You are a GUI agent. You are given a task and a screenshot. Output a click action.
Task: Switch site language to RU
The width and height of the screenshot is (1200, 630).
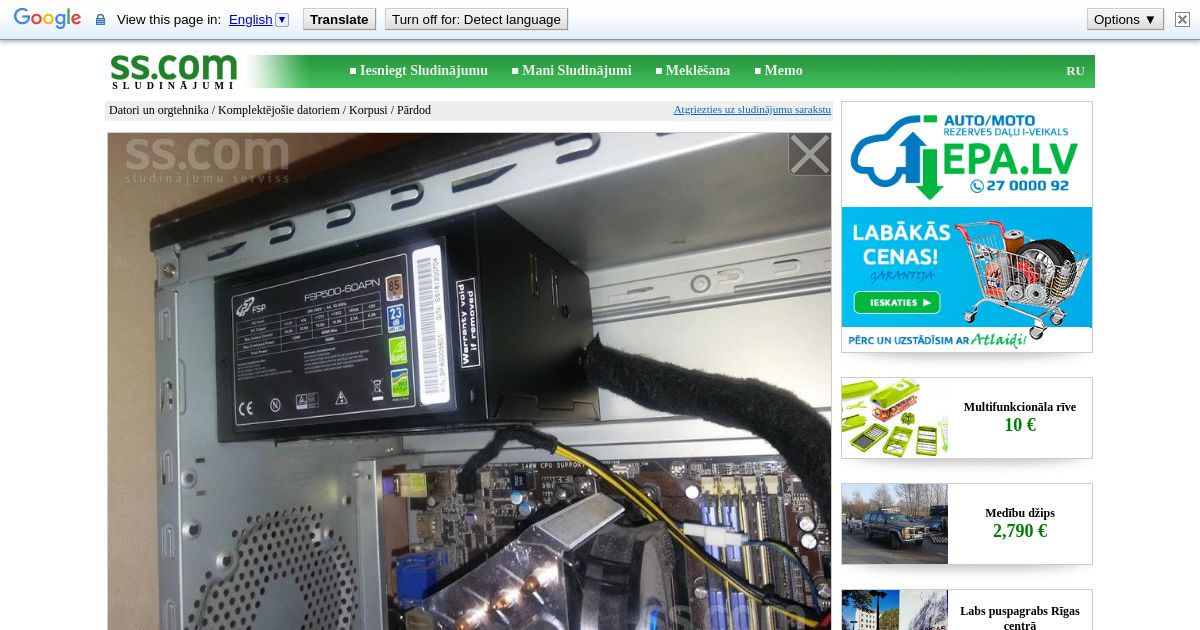pyautogui.click(x=1075, y=71)
